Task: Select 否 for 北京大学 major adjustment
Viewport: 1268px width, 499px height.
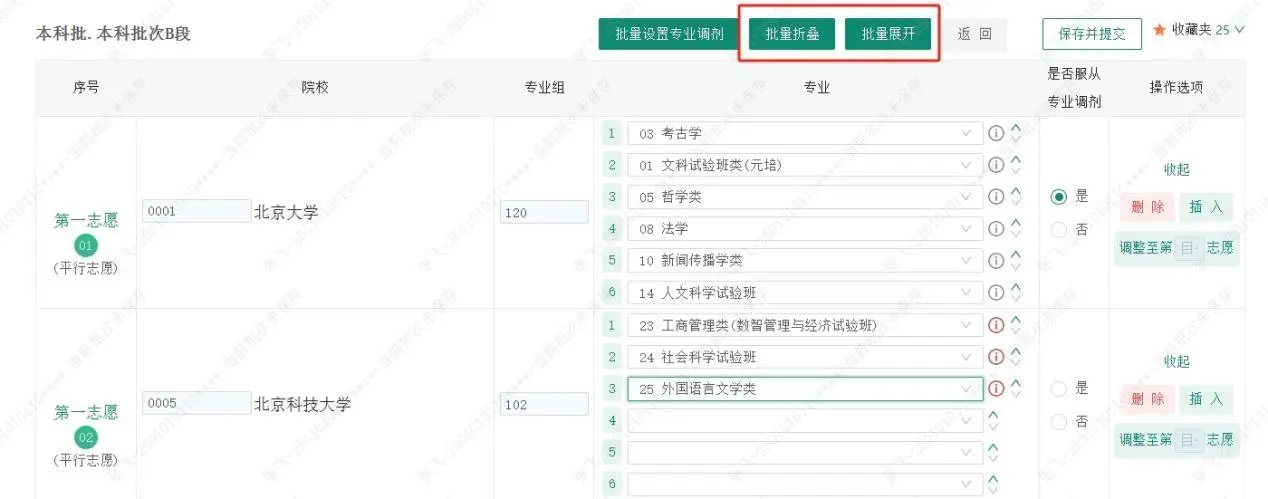Action: coord(1059,230)
